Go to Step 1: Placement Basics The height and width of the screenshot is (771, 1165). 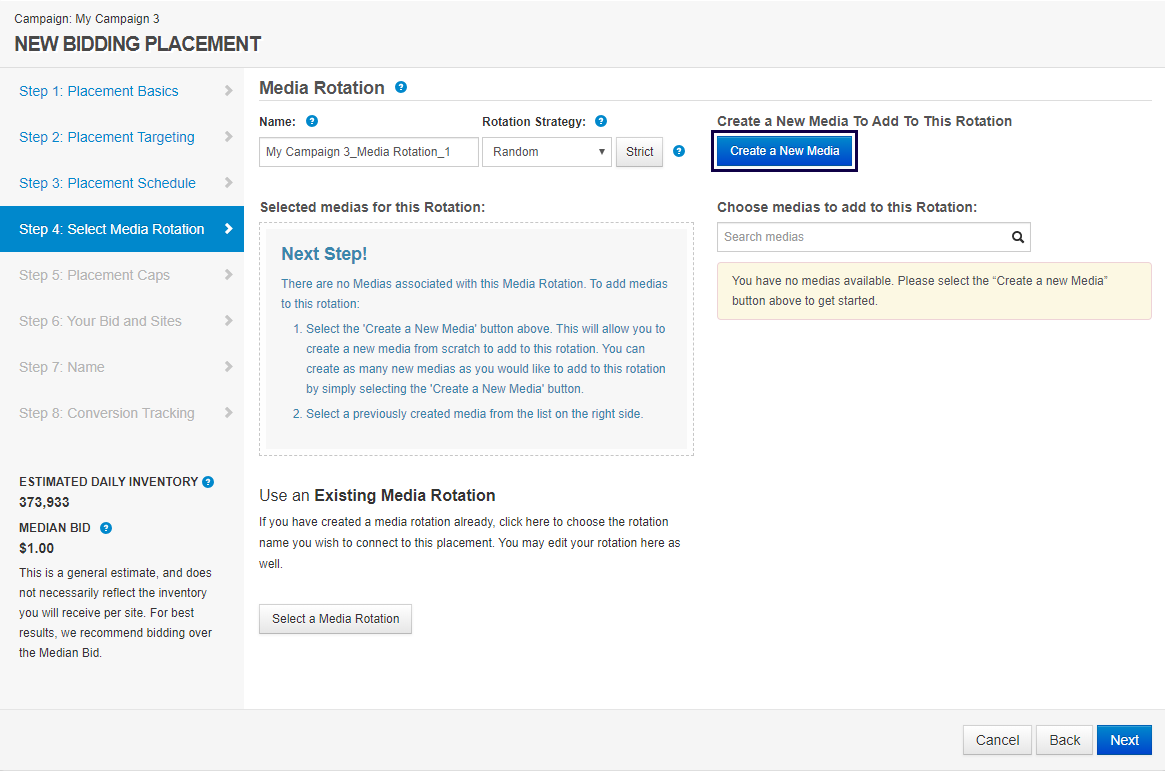pyautogui.click(x=99, y=91)
